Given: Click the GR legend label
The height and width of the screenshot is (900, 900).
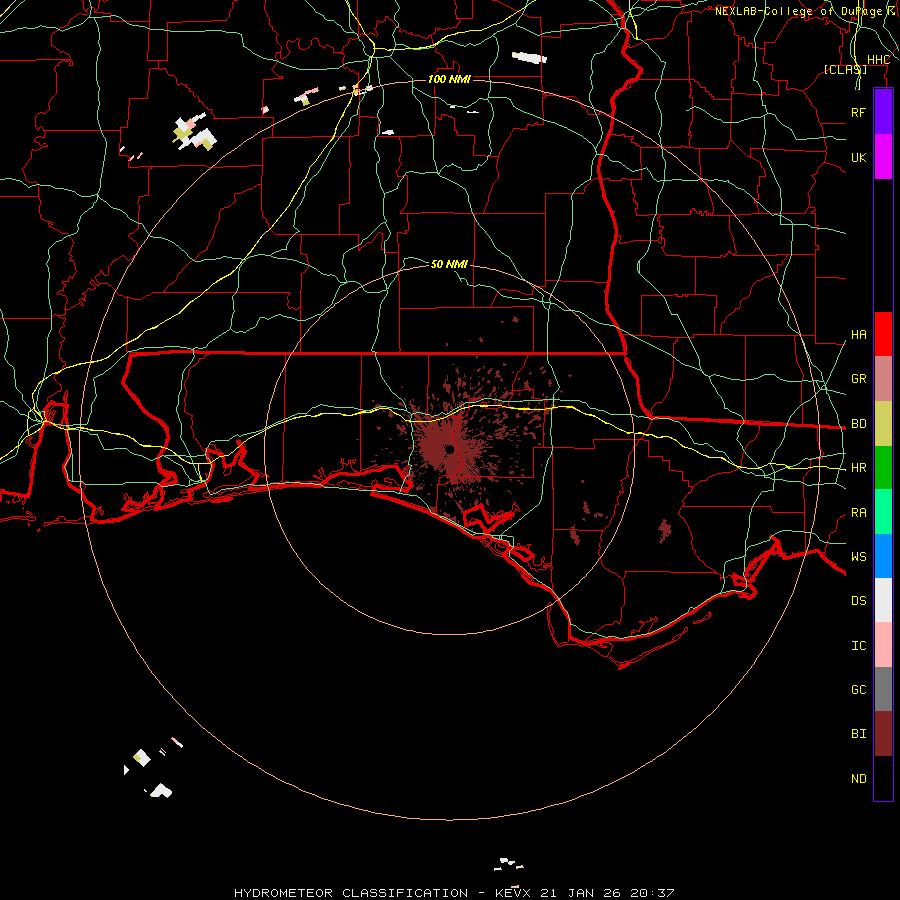Looking at the screenshot, I should point(858,378).
